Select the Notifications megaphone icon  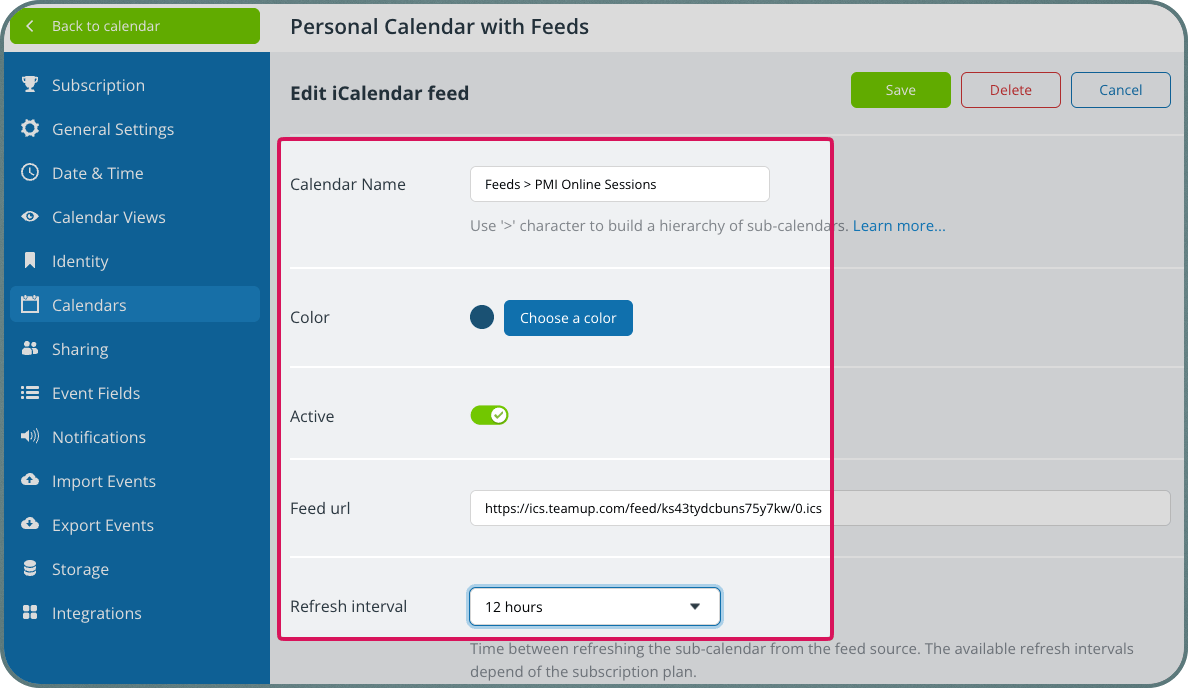coord(30,436)
